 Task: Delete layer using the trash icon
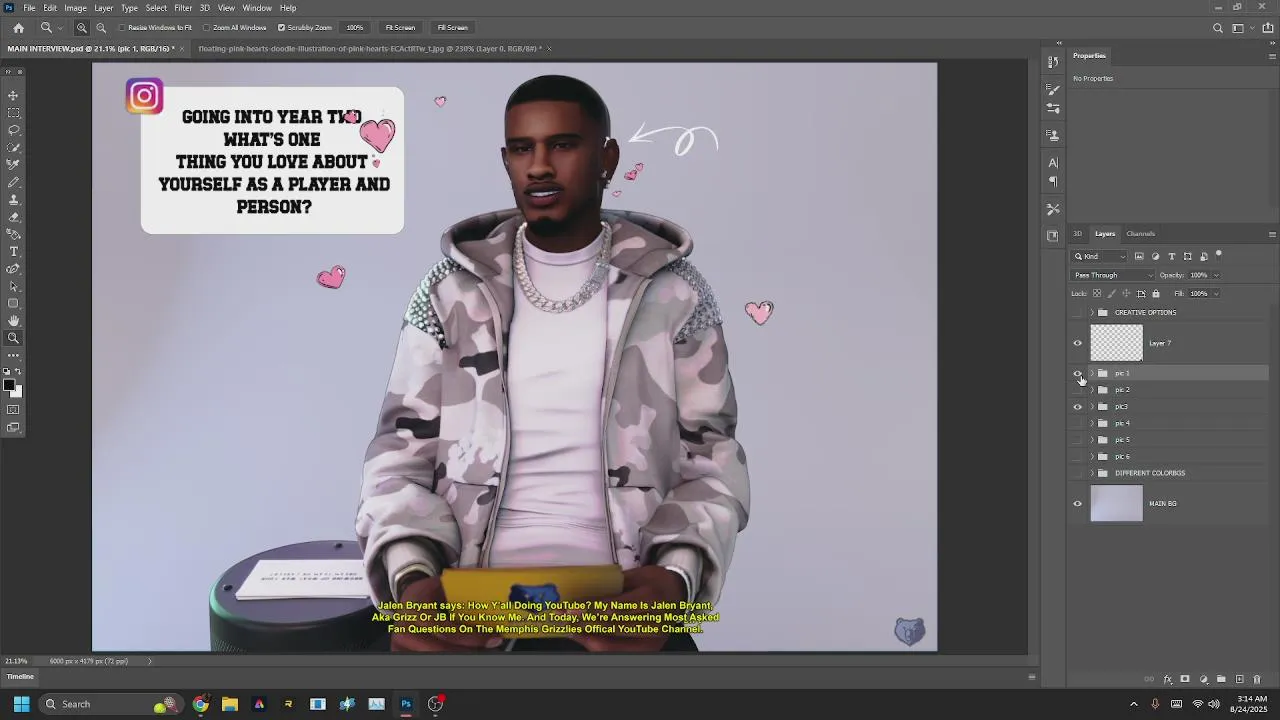1257,679
